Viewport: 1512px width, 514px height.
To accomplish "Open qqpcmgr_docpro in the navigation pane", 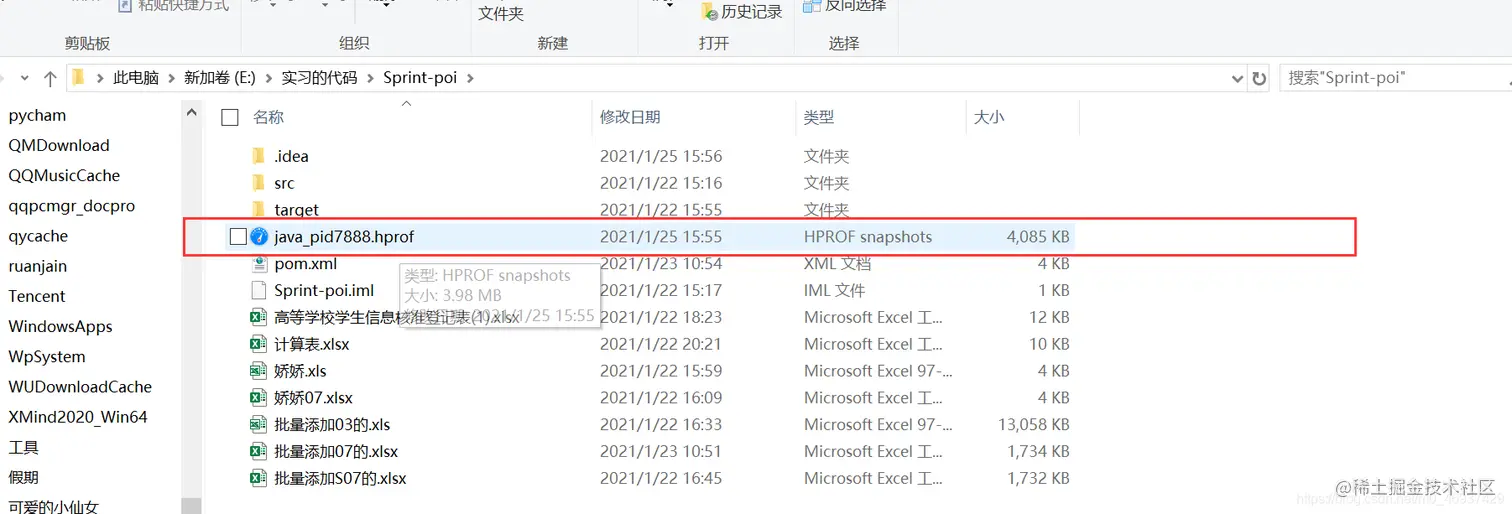I will (x=71, y=206).
